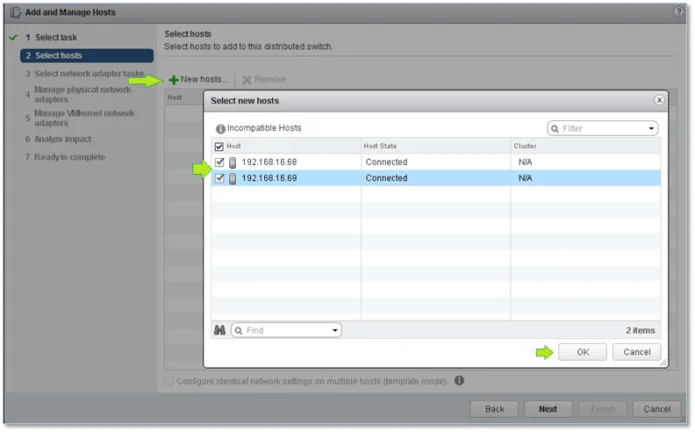Open the Filter dropdown arrow
The image size is (695, 432).
pos(651,129)
